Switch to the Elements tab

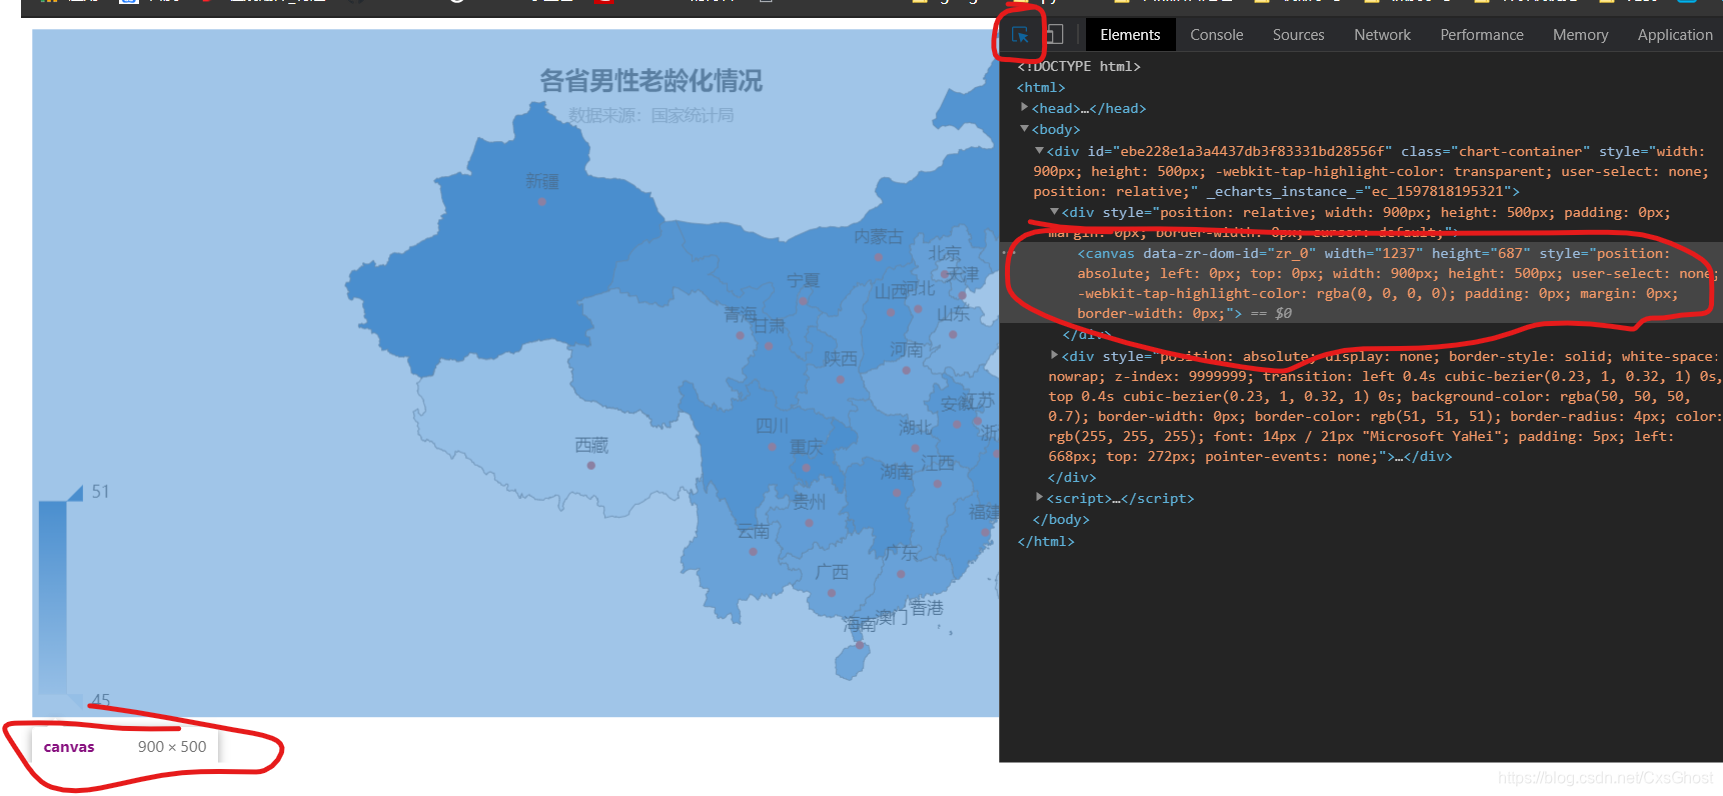coord(1130,35)
